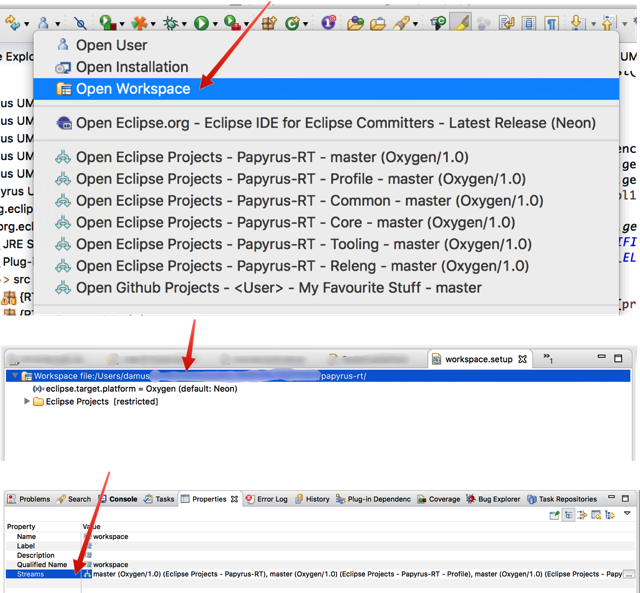Switch to the History tab
The width and height of the screenshot is (640, 593).
pyautogui.click(x=312, y=499)
